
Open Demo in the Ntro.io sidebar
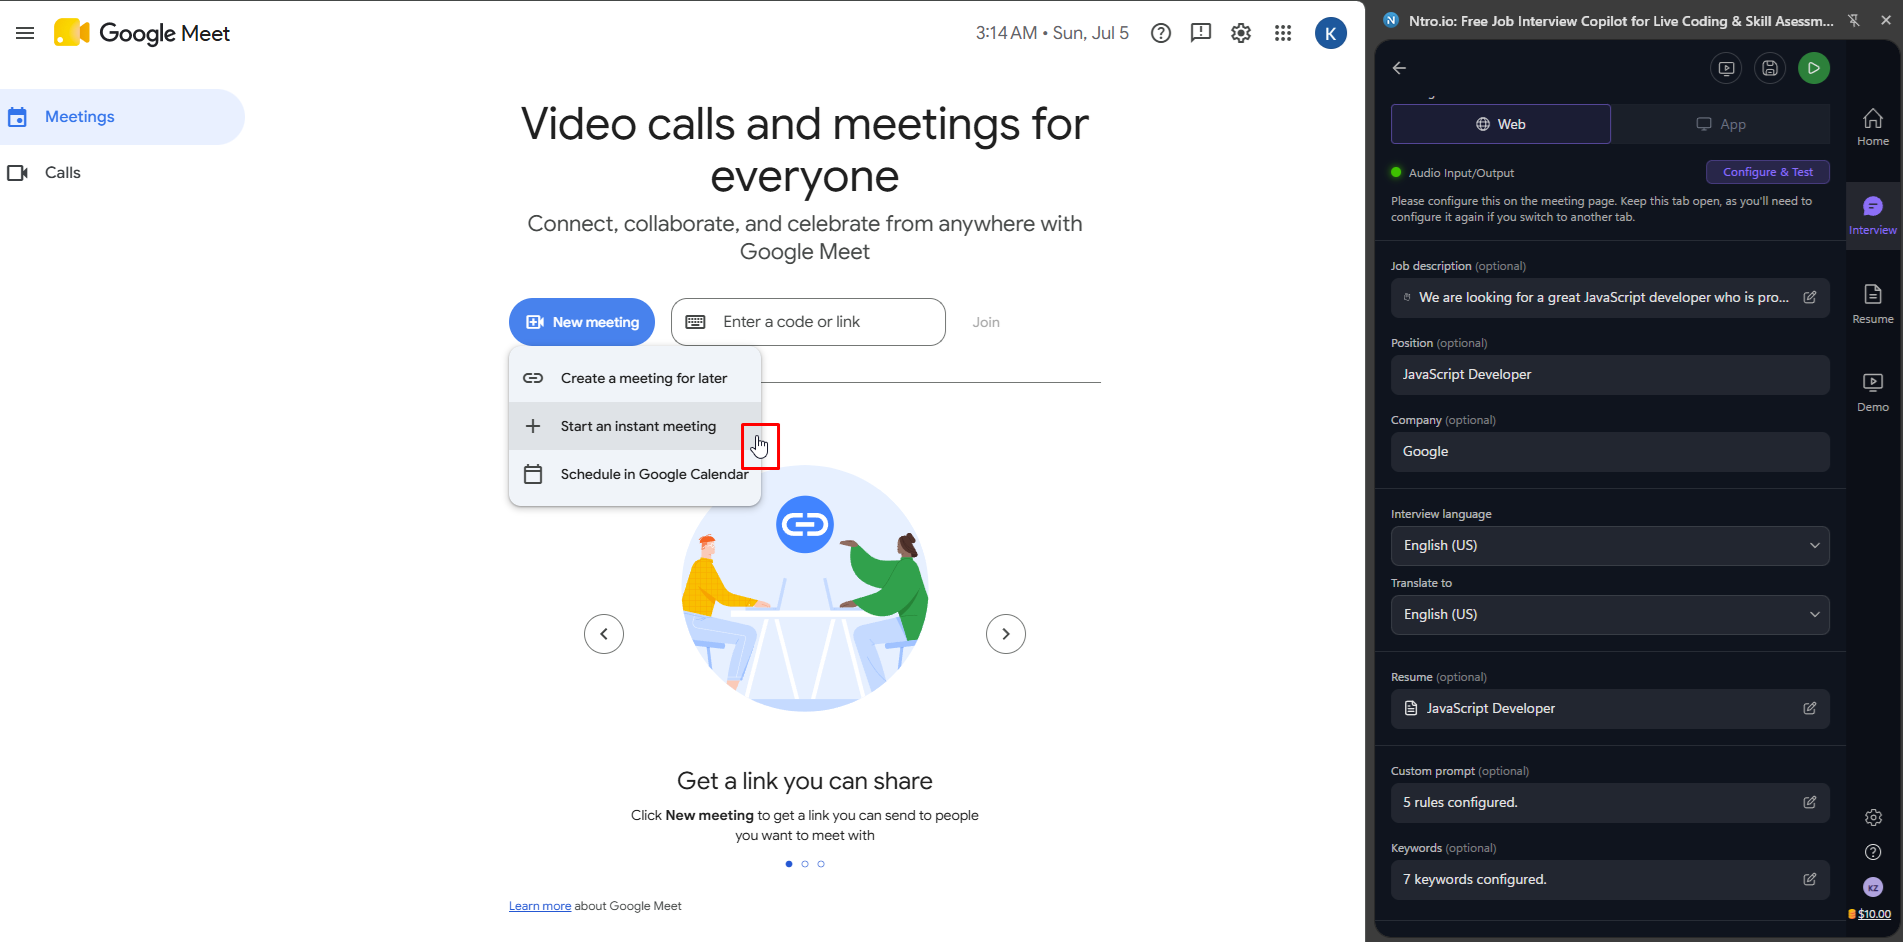[1873, 392]
